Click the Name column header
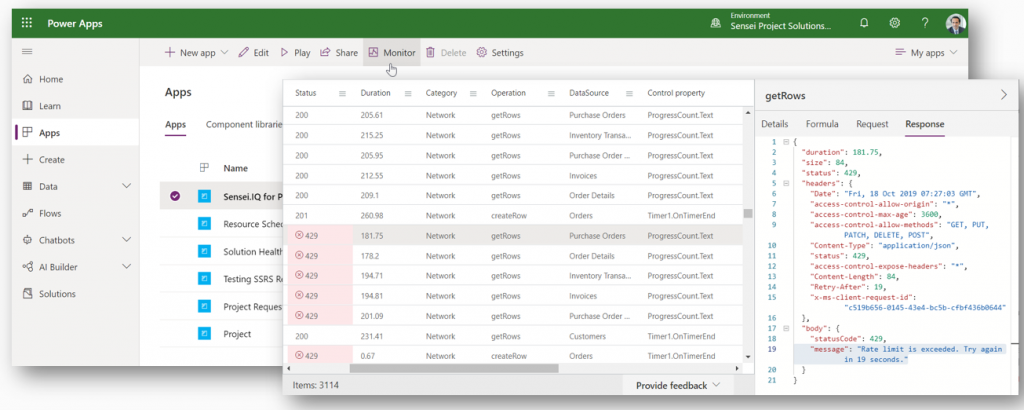 [235, 168]
